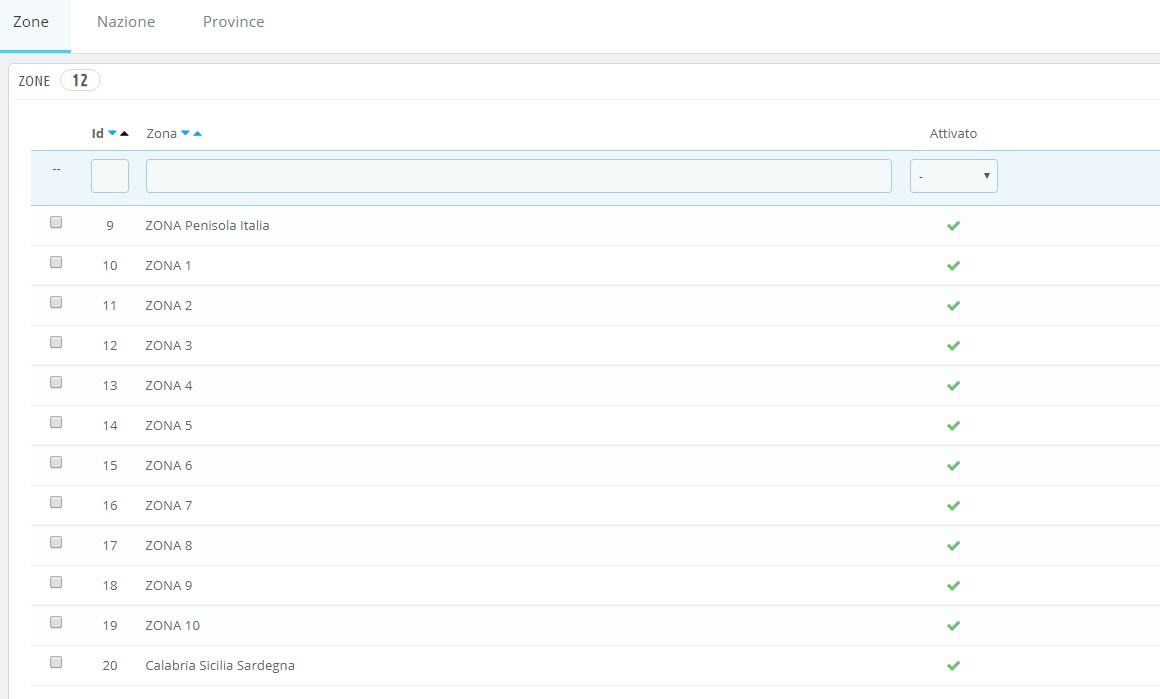The image size is (1160, 699).
Task: Select checkbox of ZONA 8 row
Action: [55, 541]
